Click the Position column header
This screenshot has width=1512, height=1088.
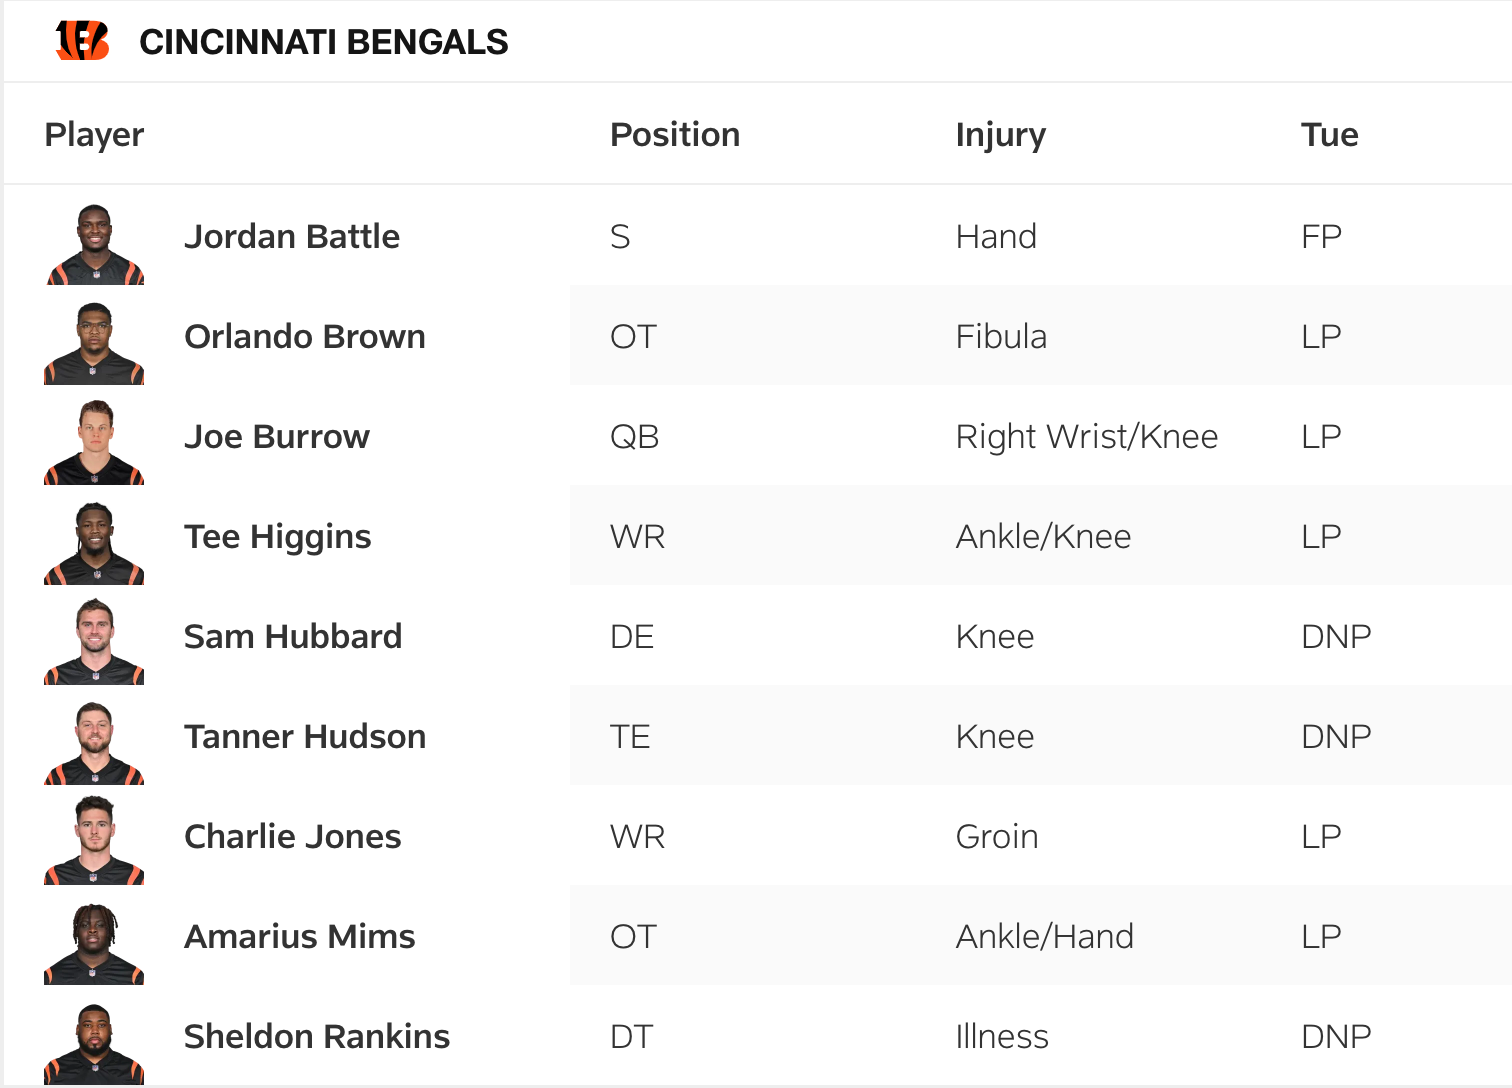click(675, 135)
